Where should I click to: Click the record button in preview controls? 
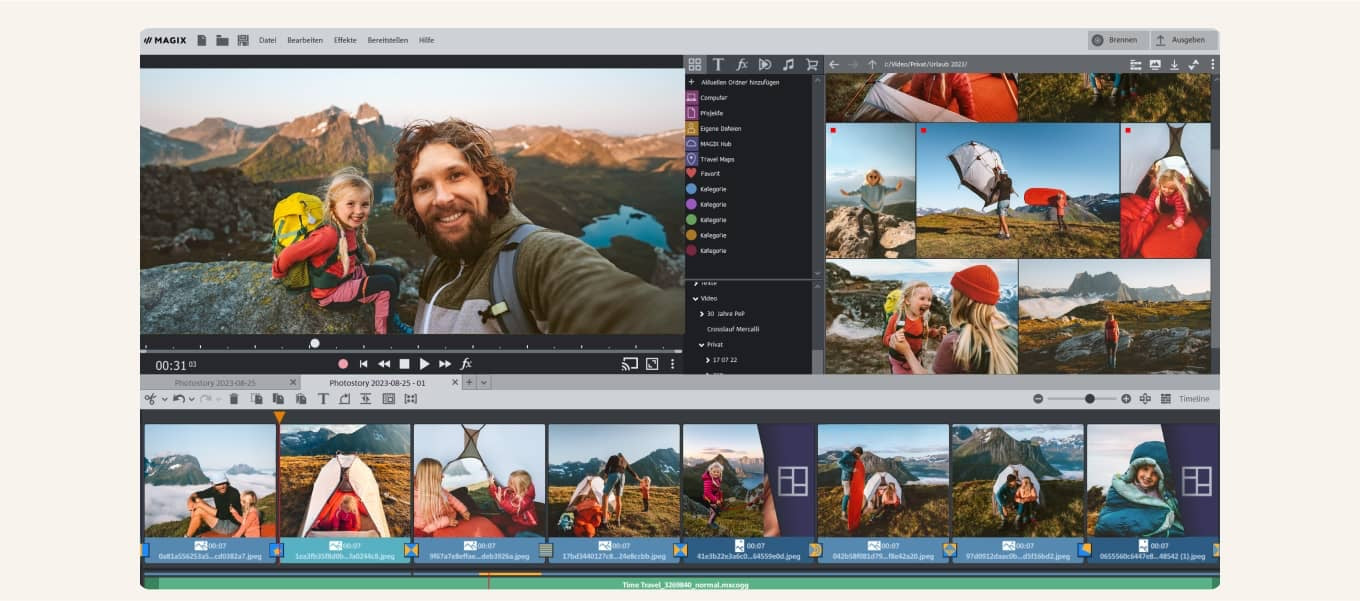pyautogui.click(x=343, y=364)
